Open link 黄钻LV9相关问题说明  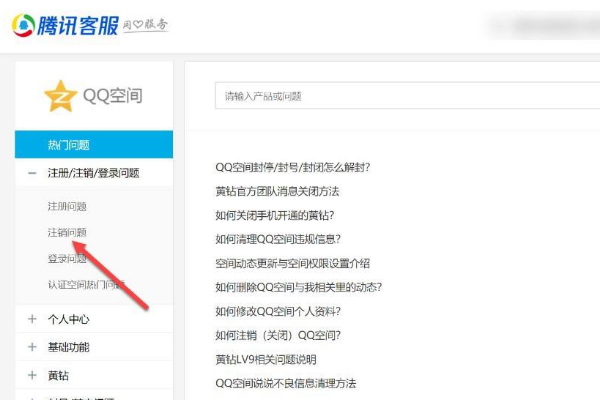pos(266,359)
